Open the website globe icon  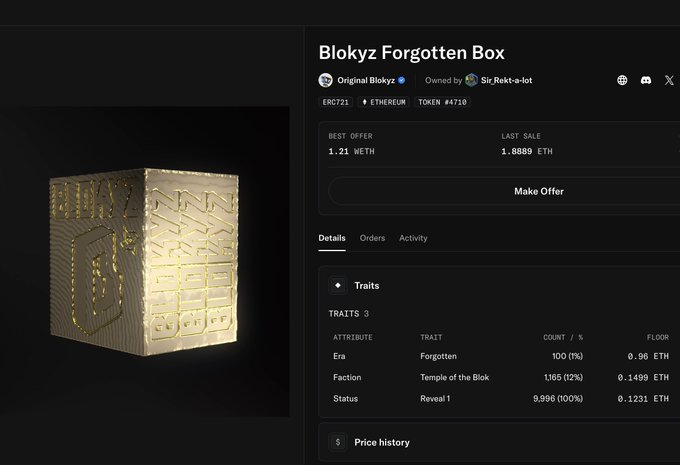[622, 80]
